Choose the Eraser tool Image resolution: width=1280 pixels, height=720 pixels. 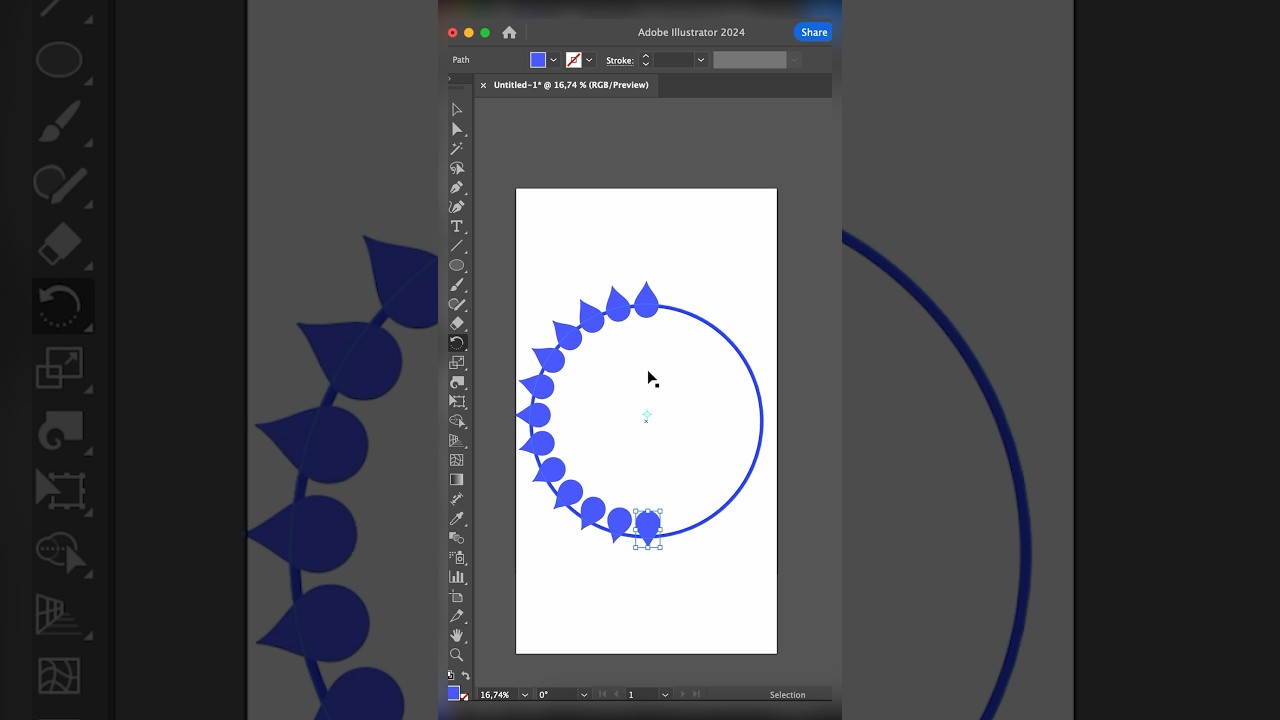[x=457, y=324]
